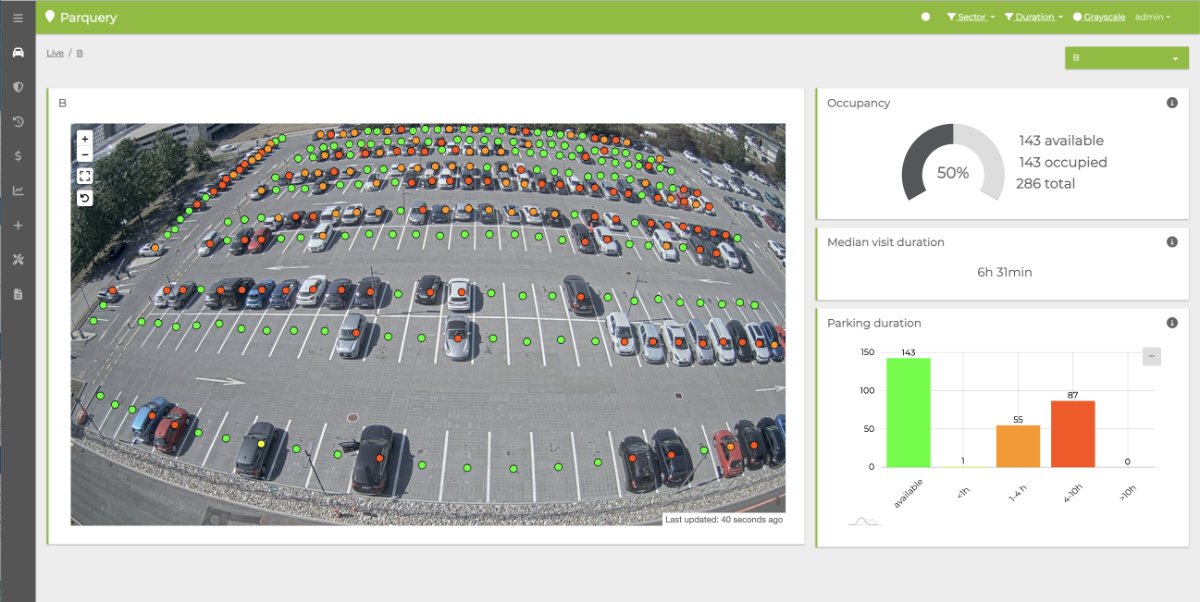This screenshot has height=602, width=1200.
Task: Reset the parking image view rotation
Action: (x=85, y=198)
